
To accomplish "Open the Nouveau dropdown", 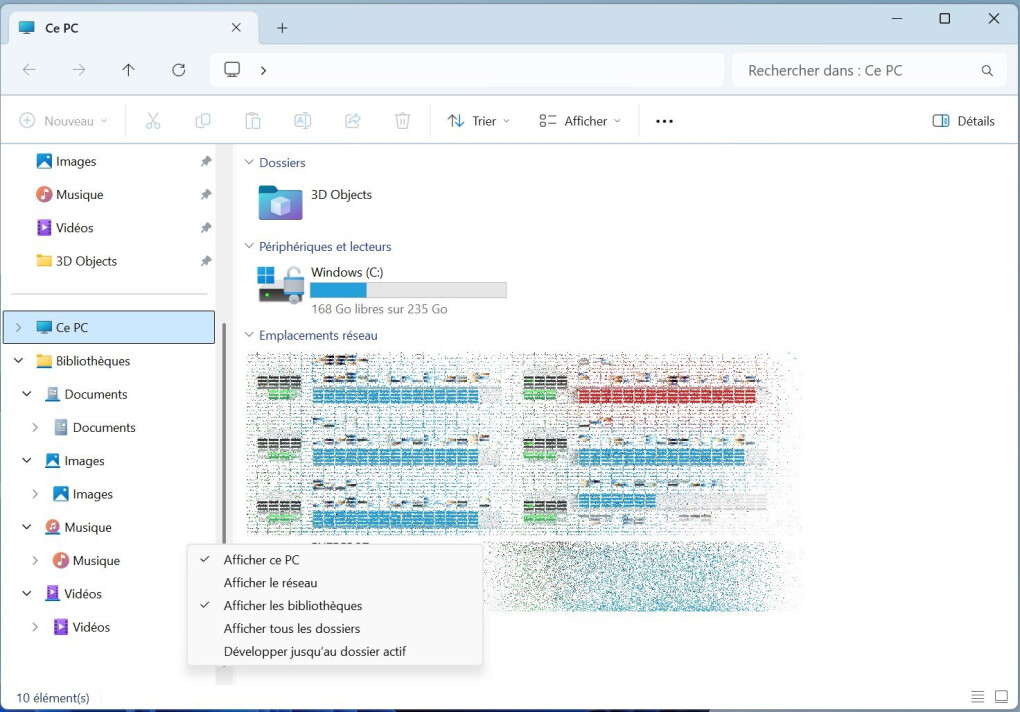I will tap(64, 121).
